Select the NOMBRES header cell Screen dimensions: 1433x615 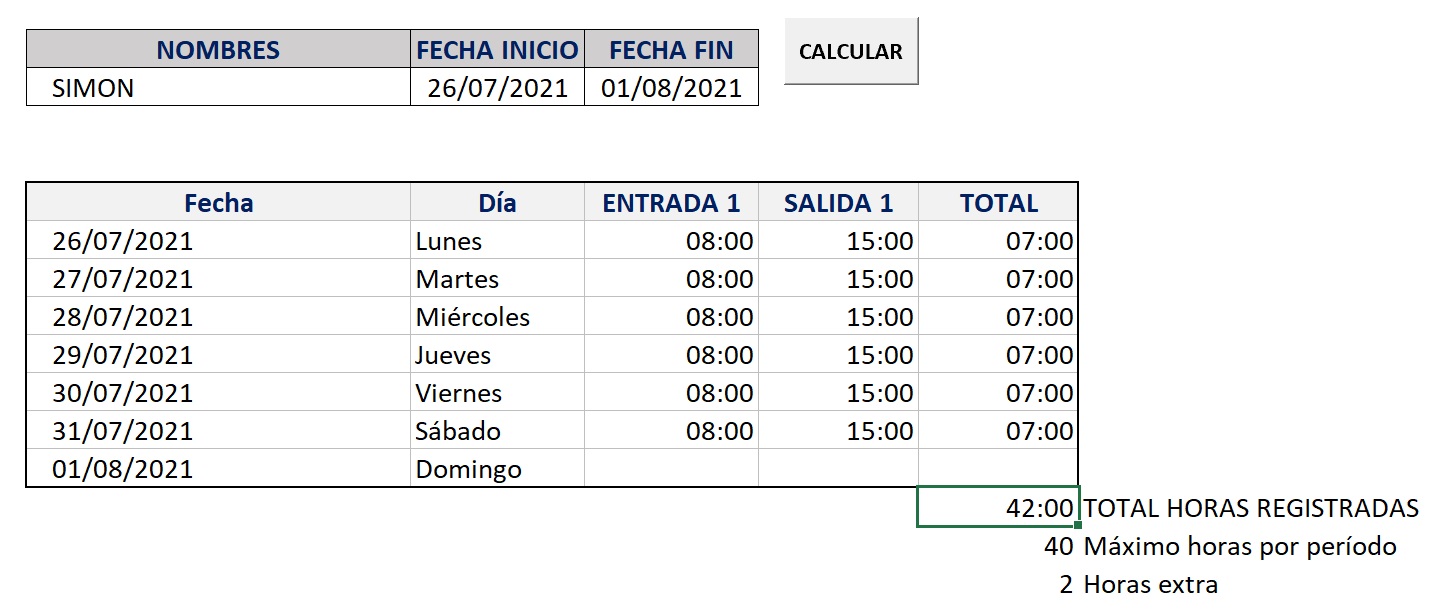[218, 50]
